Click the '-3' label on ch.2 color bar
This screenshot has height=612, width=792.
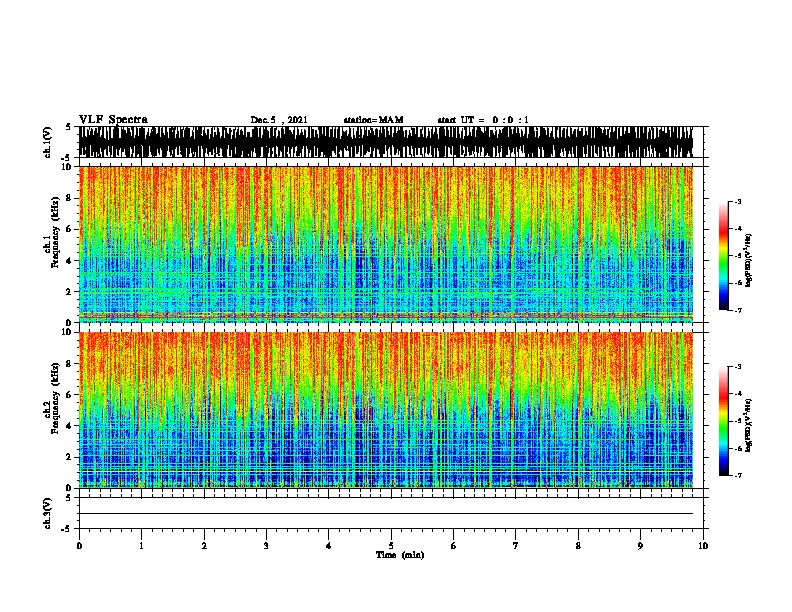coord(738,367)
